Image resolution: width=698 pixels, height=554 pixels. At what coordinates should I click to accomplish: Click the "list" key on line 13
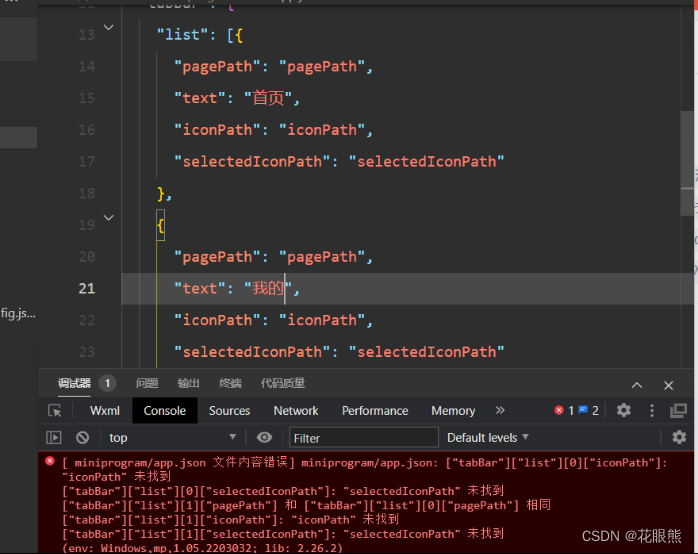[182, 35]
